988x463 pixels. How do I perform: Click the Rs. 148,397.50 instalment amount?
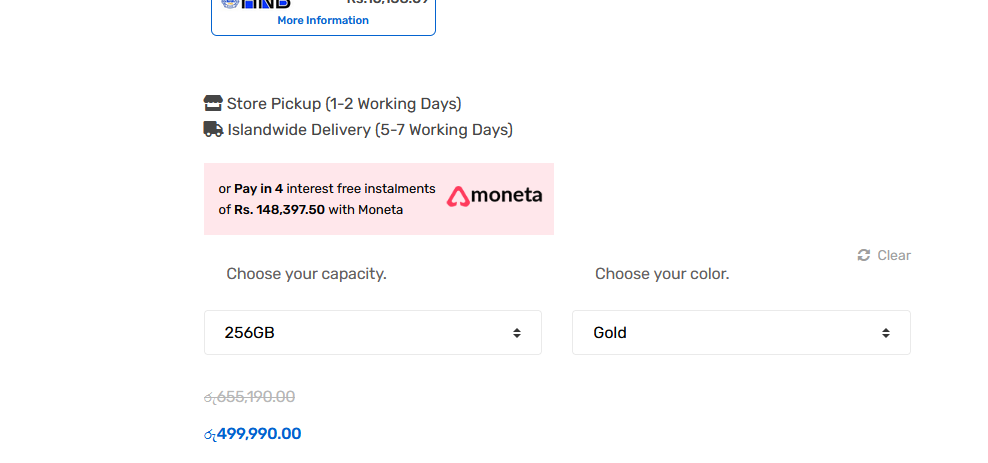(279, 210)
